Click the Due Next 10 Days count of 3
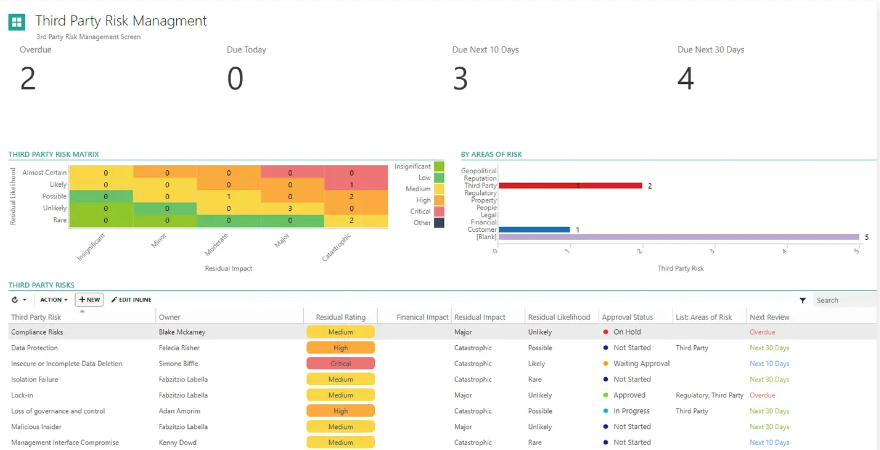880x450 pixels. coord(460,79)
